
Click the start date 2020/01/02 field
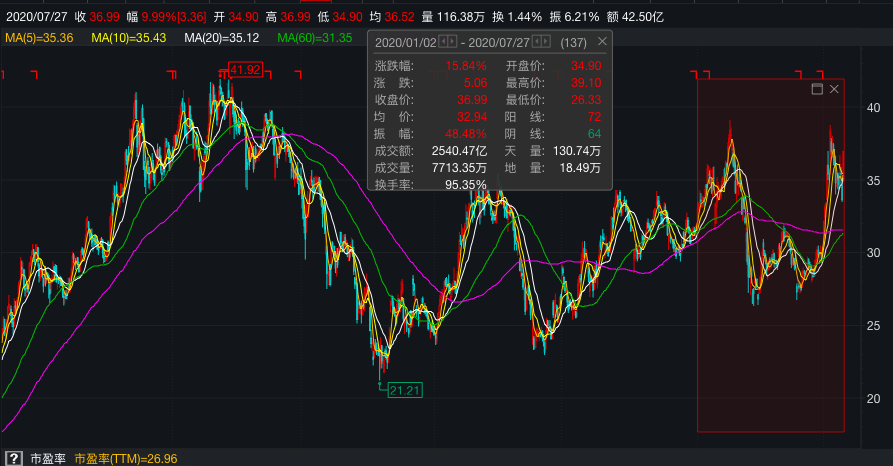pos(405,42)
